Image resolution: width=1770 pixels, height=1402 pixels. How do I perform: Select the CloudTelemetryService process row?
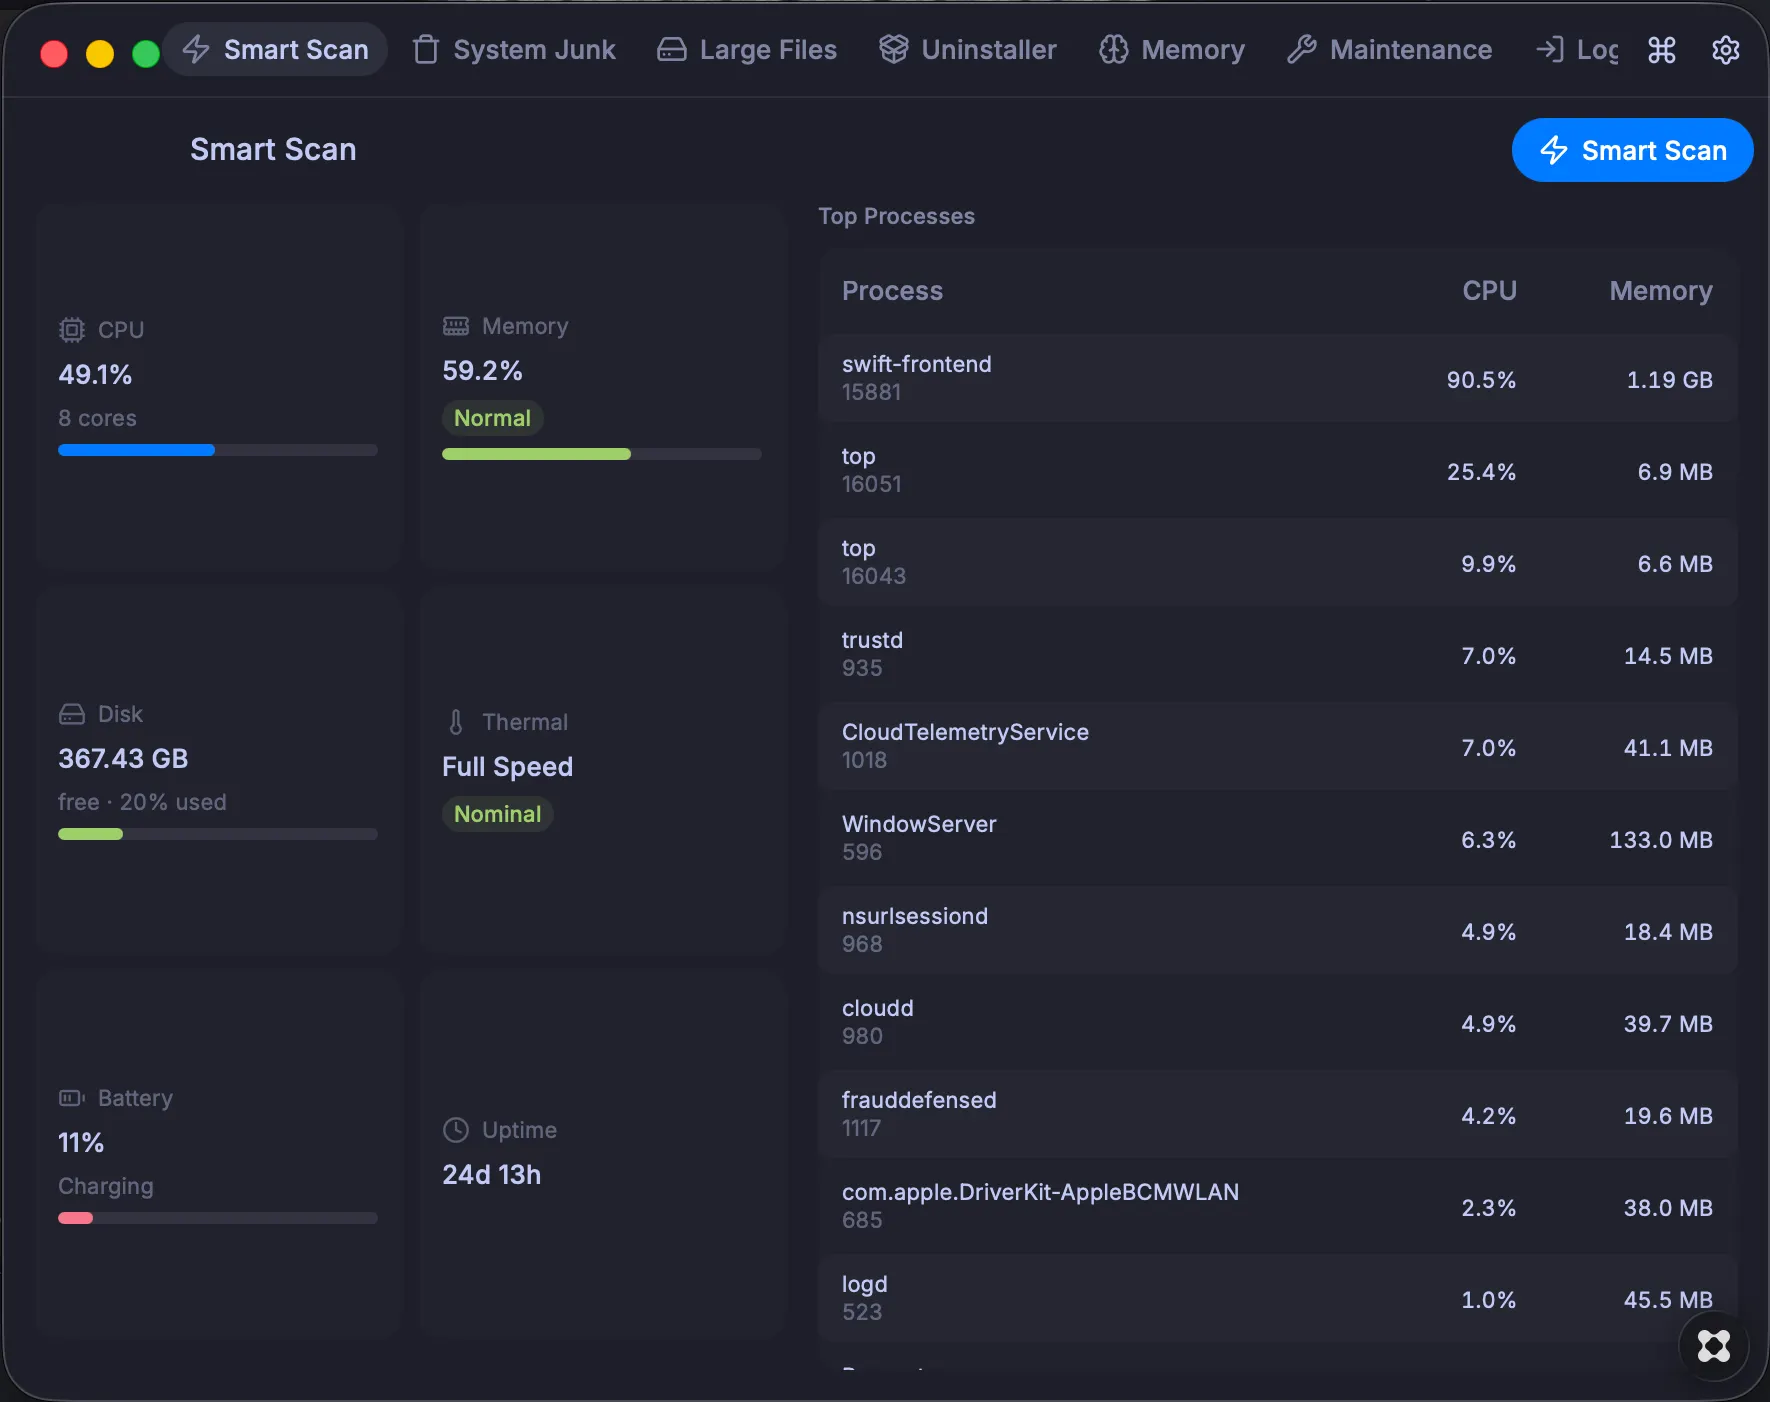coord(1278,746)
